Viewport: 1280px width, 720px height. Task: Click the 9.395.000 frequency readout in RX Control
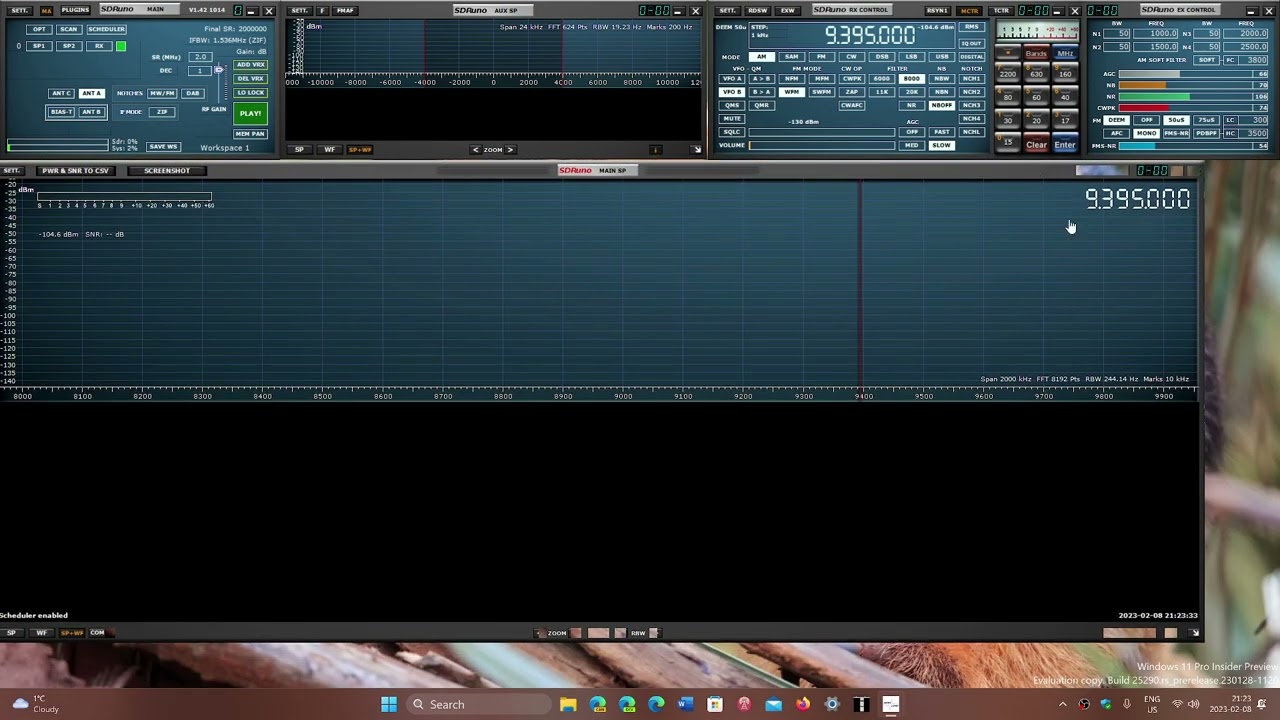[869, 35]
